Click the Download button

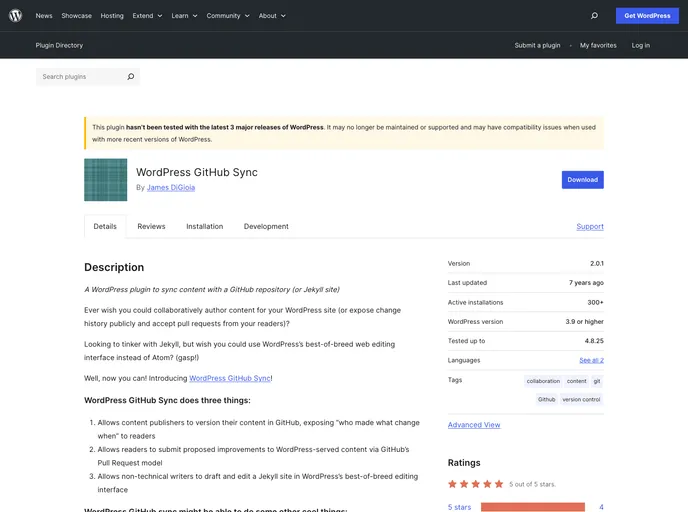point(583,180)
